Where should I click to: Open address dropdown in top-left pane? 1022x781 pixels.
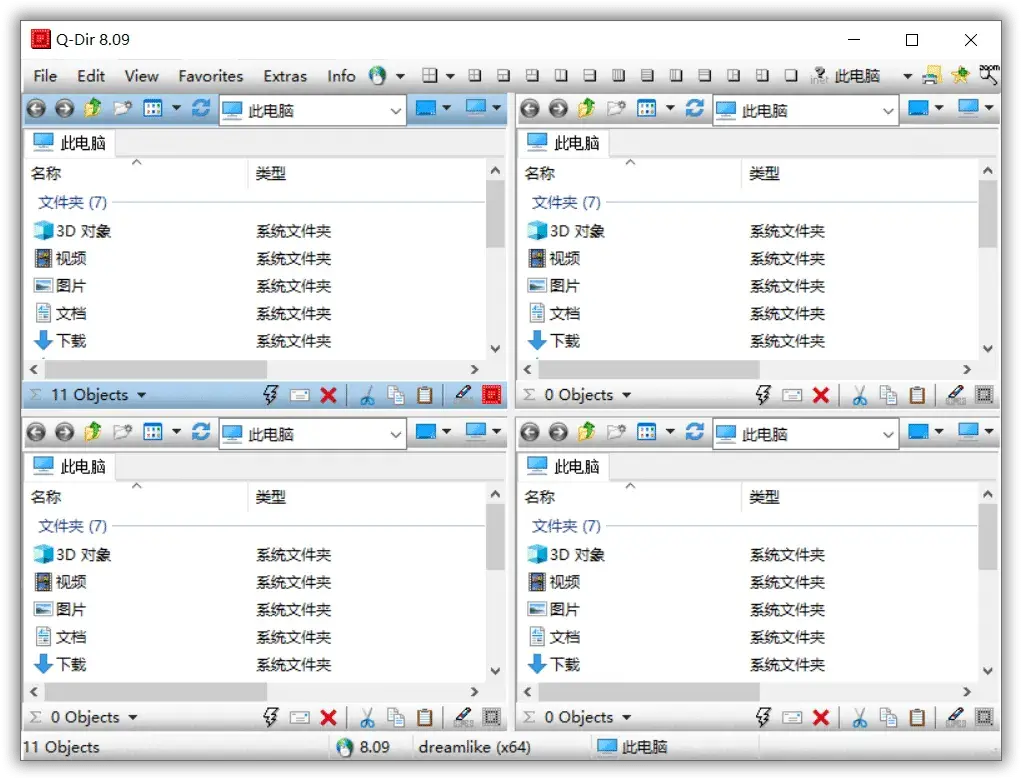point(395,111)
